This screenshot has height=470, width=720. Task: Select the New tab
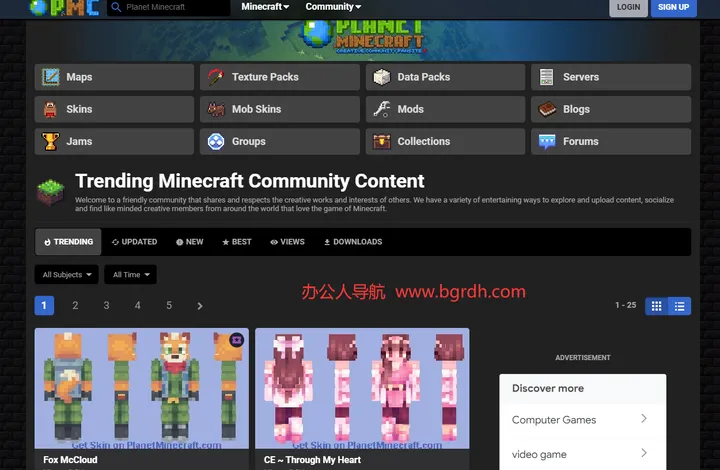coord(190,242)
